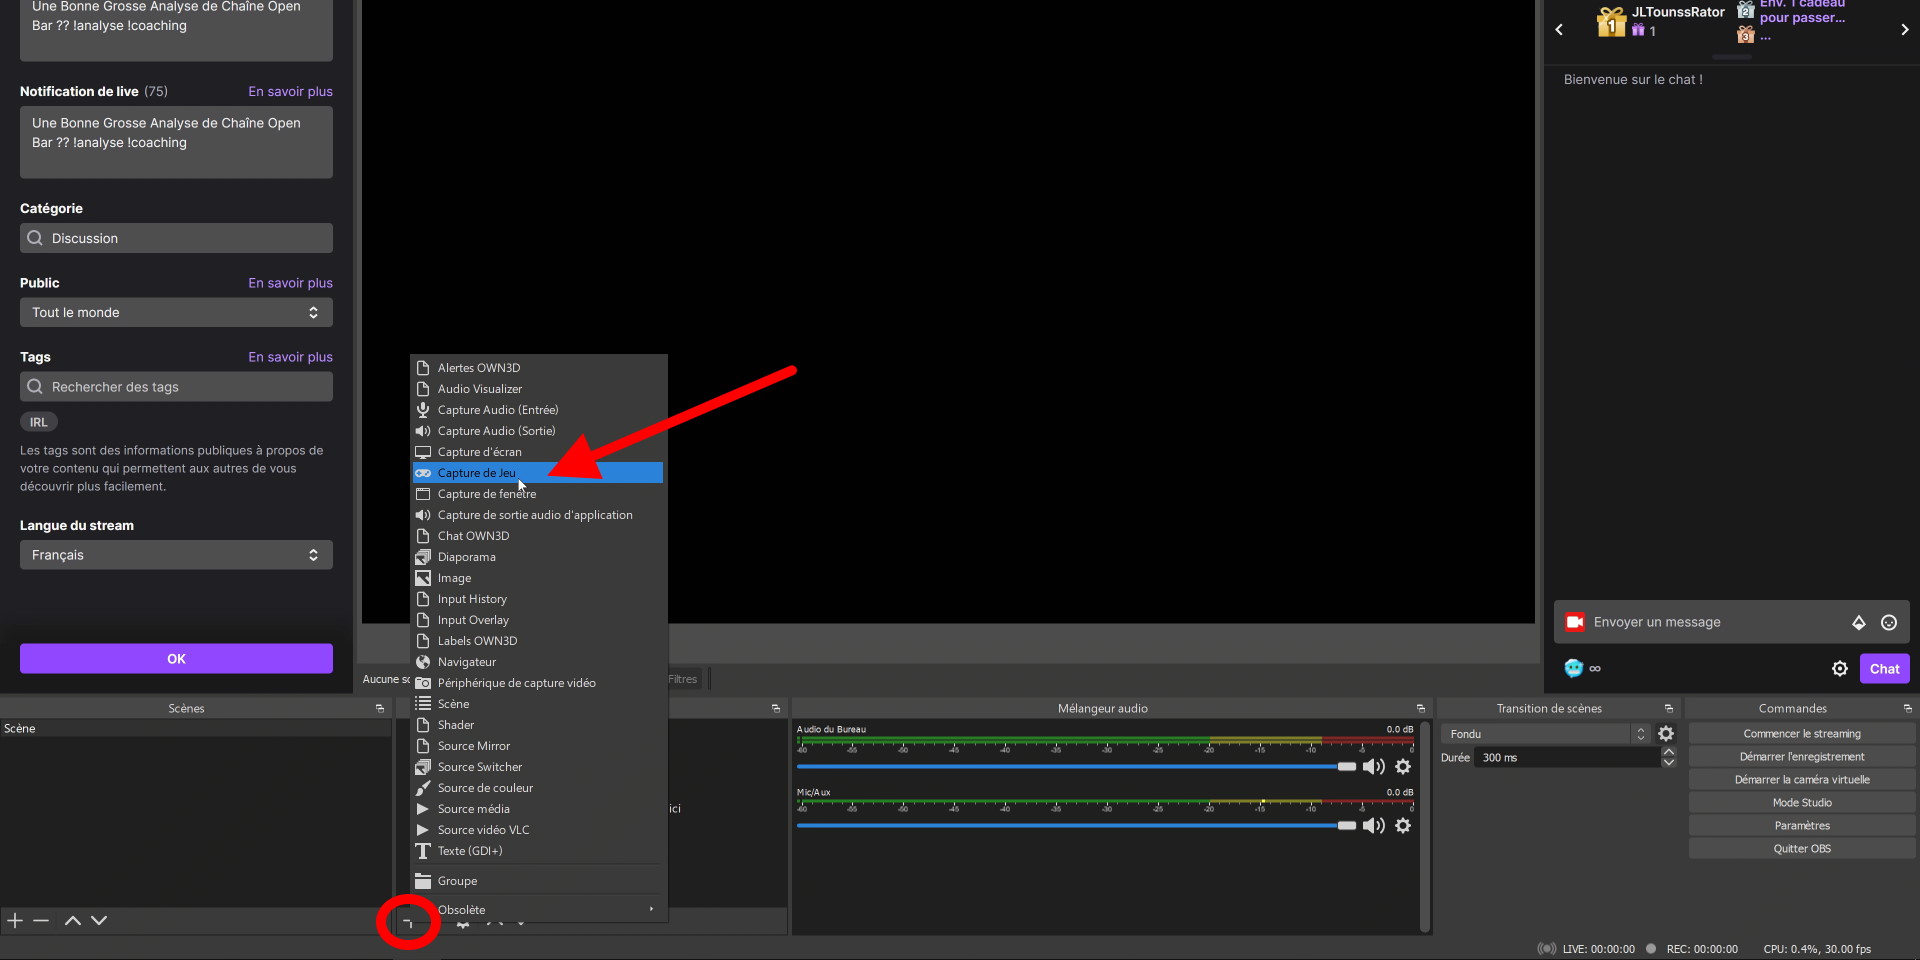Click OK to save channel info

click(176, 658)
